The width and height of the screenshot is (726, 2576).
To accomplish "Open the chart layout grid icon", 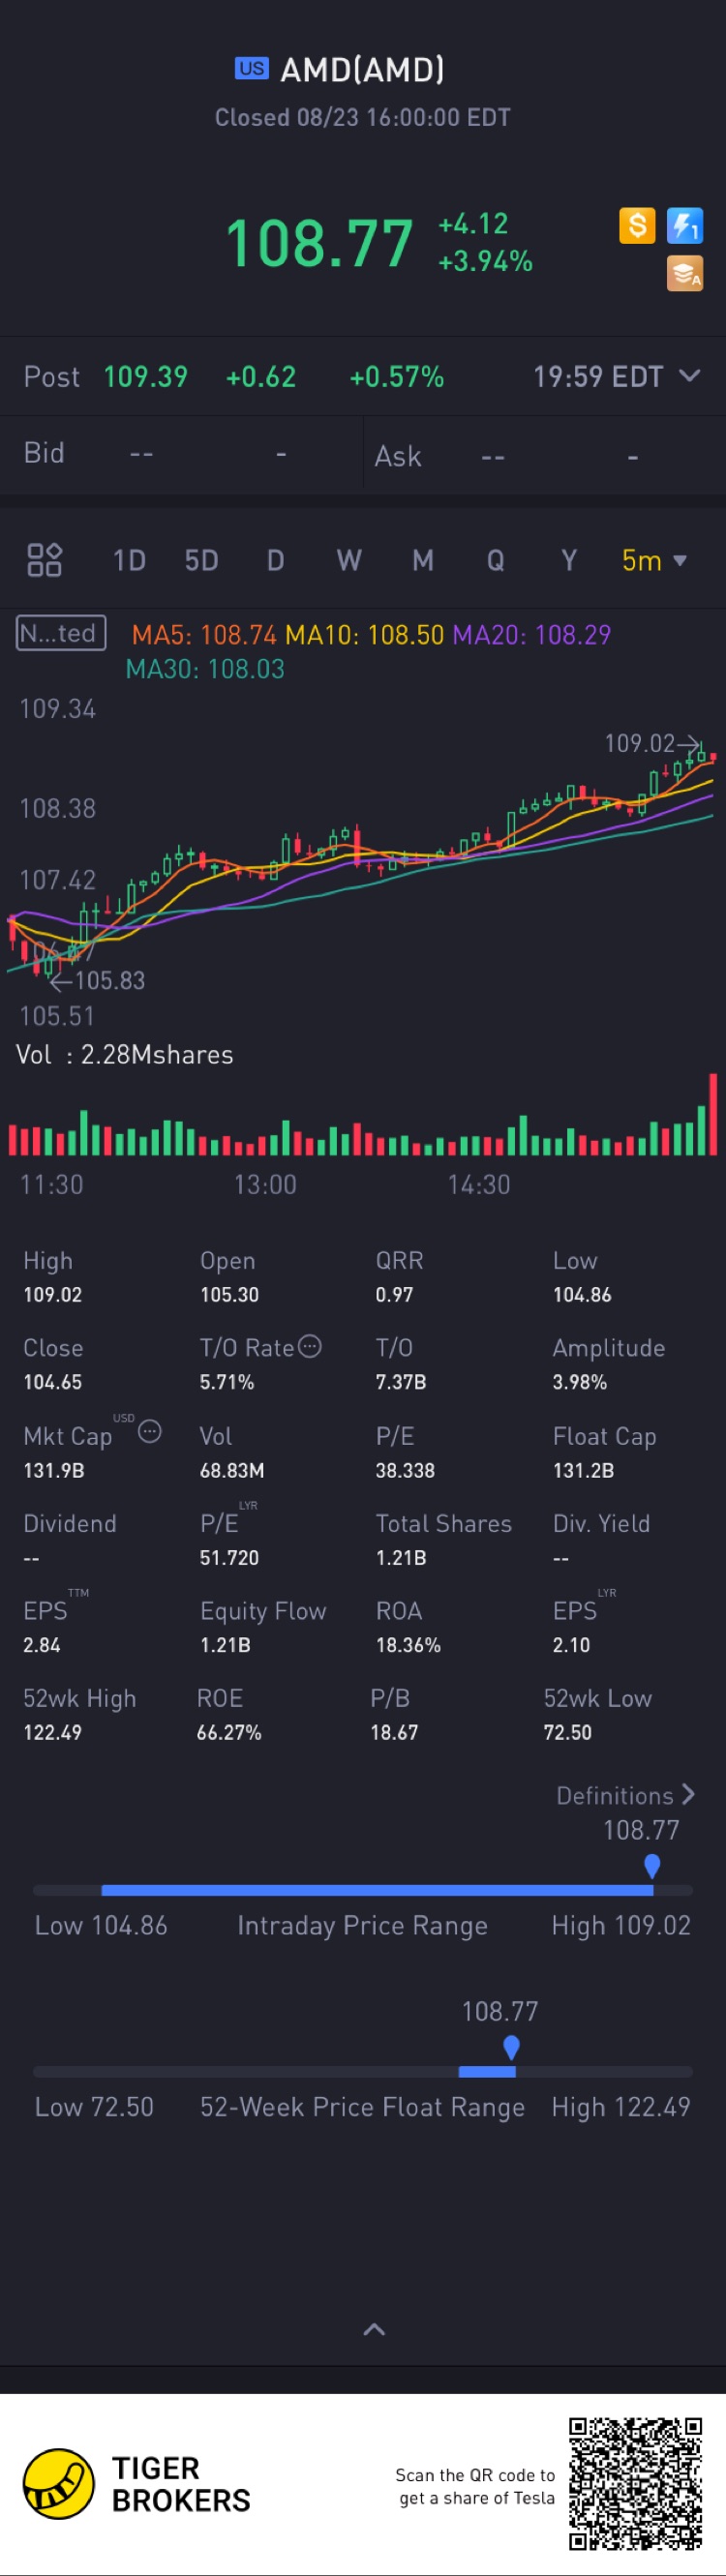I will point(44,560).
